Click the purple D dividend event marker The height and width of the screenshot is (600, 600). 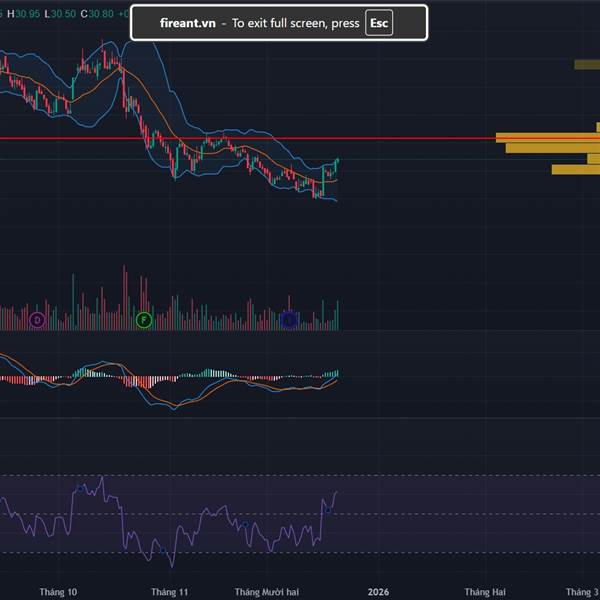[x=37, y=320]
